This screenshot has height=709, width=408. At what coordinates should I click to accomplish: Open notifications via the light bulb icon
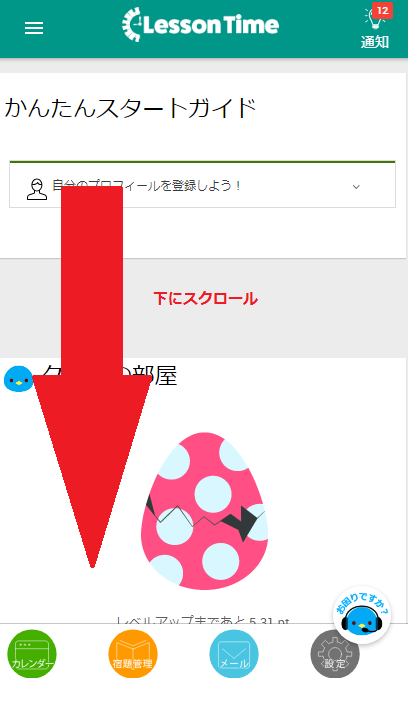(x=375, y=19)
